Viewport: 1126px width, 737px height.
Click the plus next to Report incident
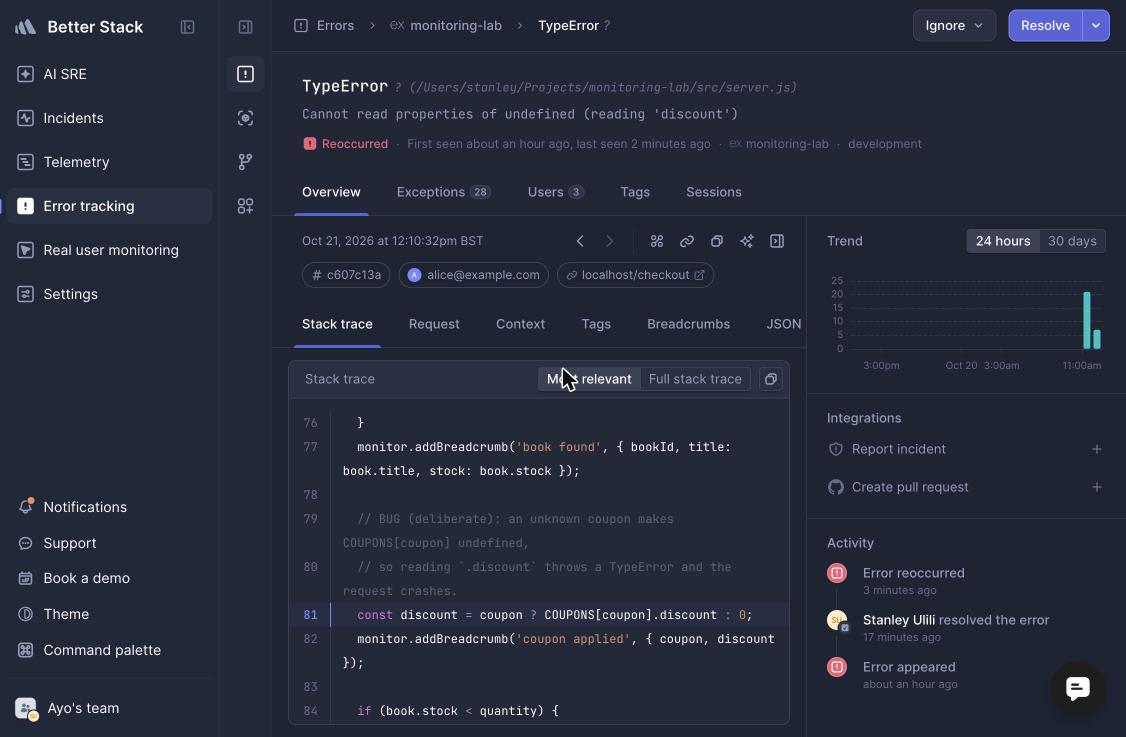[1097, 450]
